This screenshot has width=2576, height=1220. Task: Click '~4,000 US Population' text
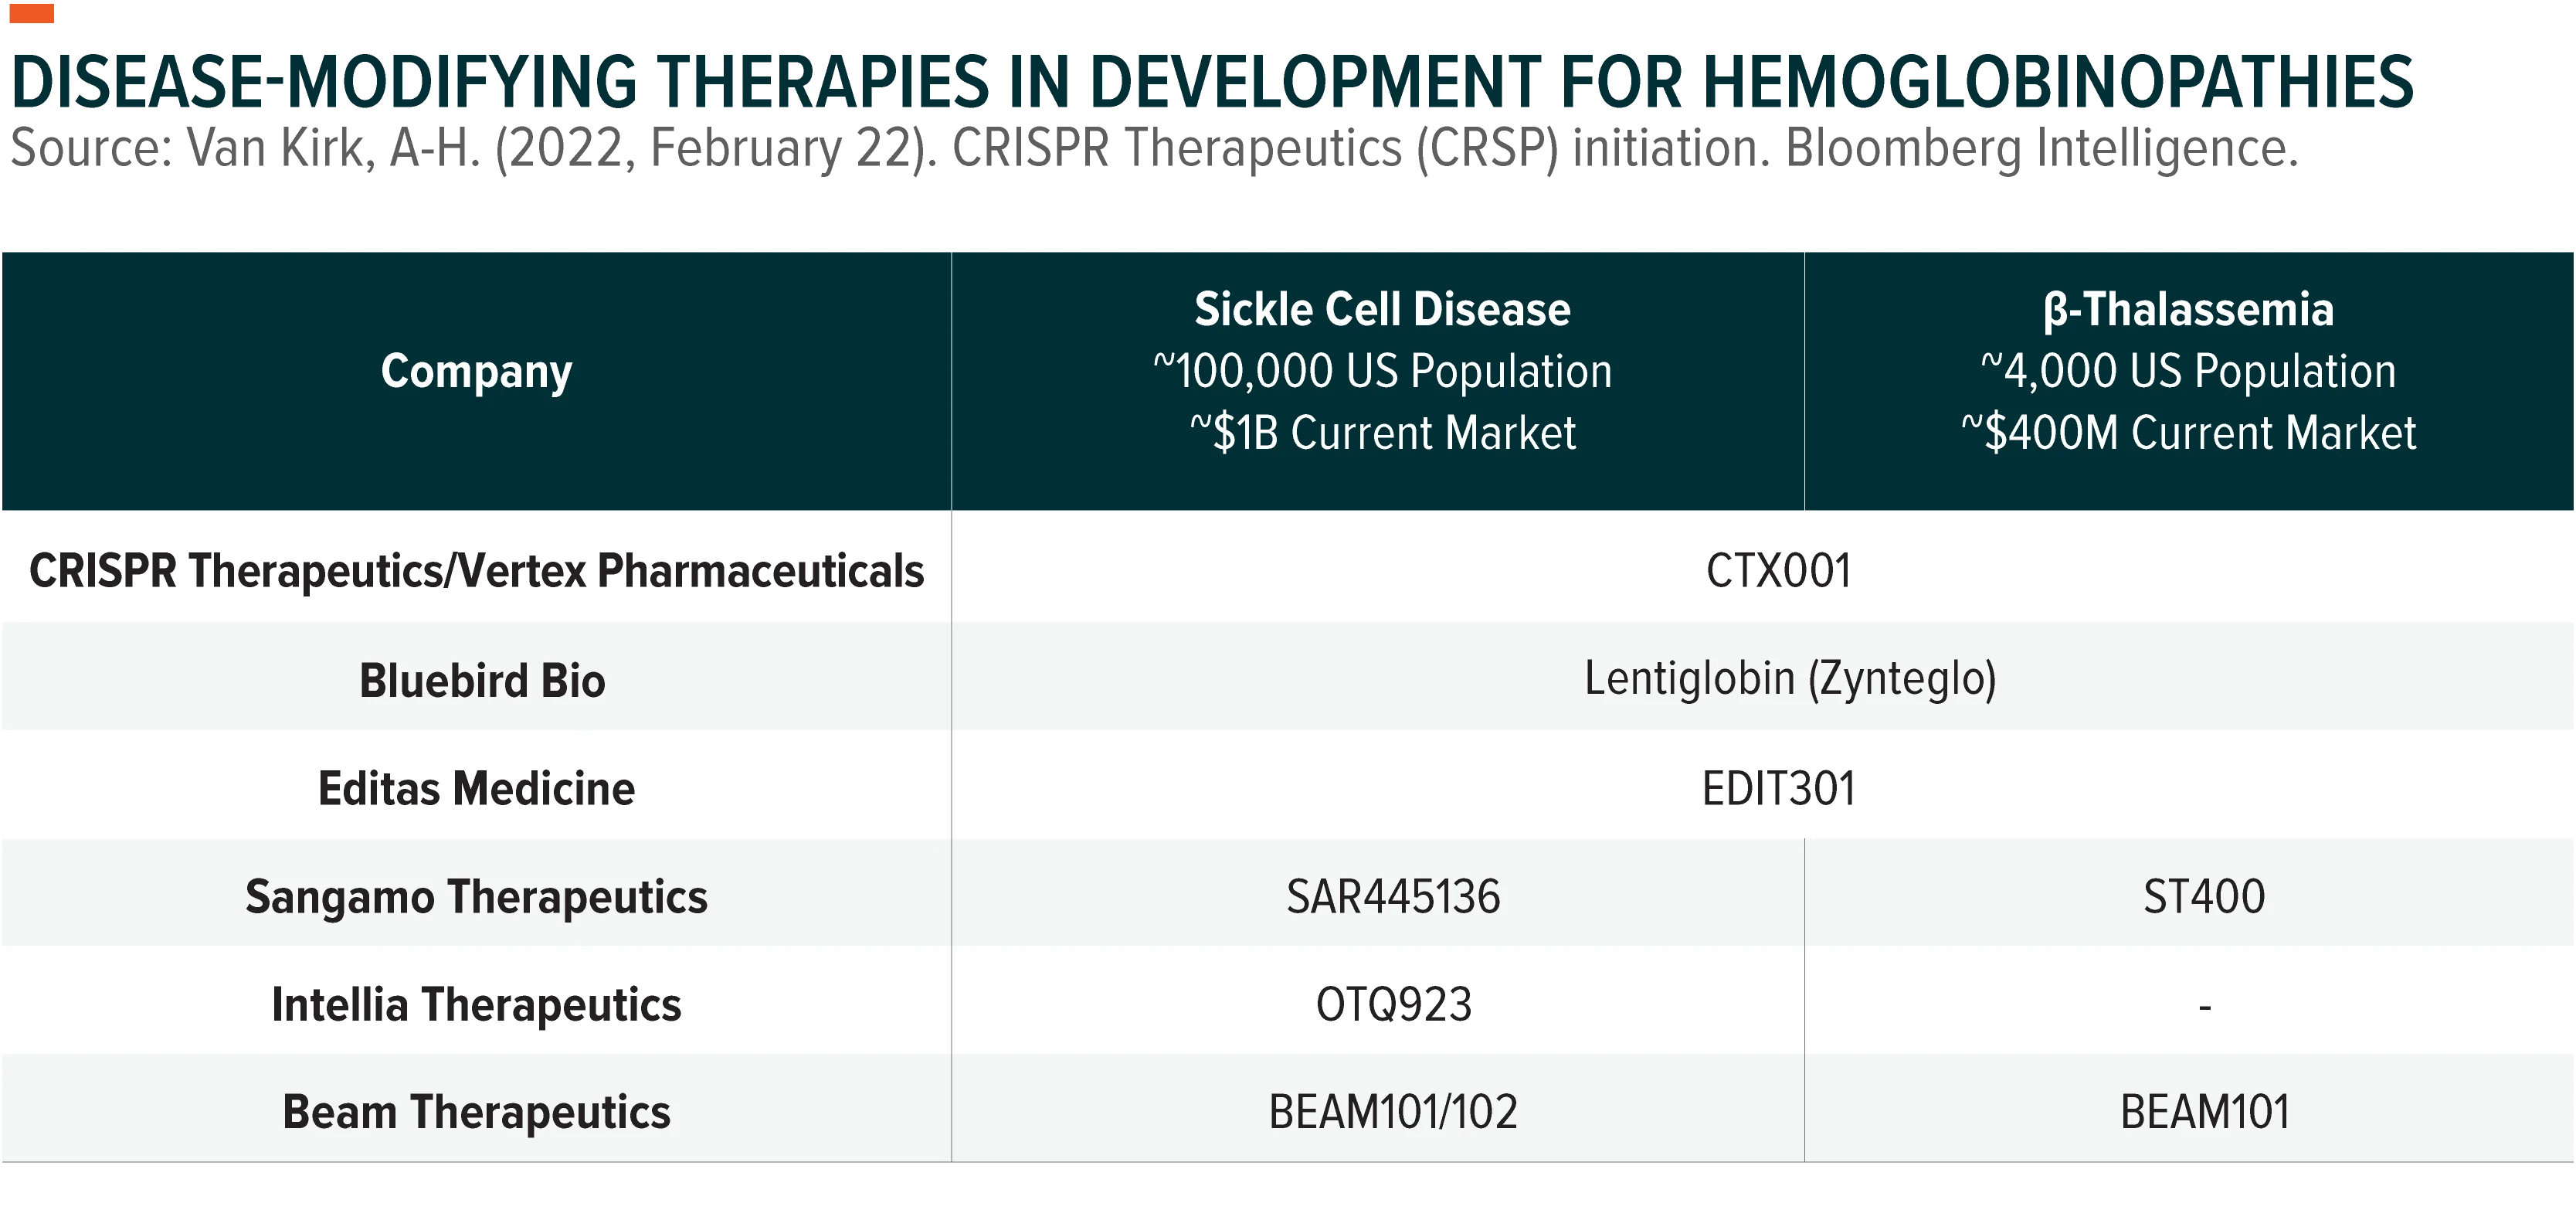(x=2188, y=371)
